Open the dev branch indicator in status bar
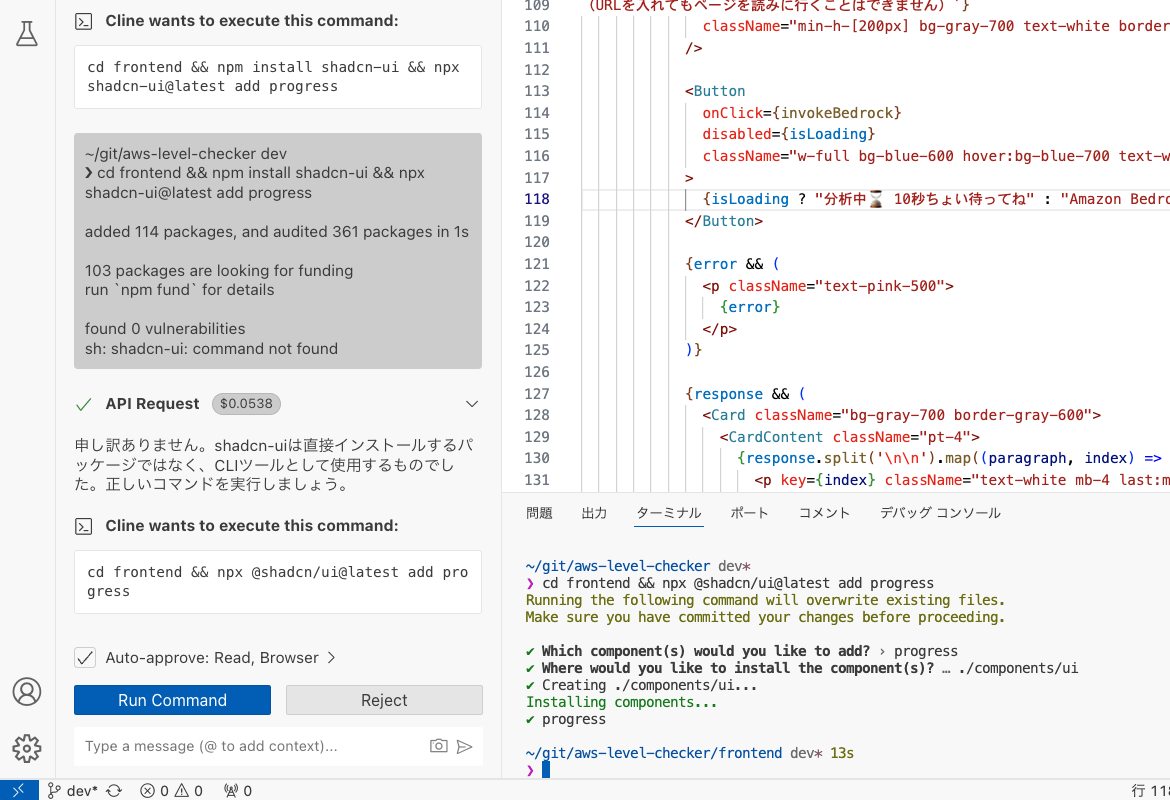Viewport: 1170px width, 800px height. click(x=72, y=790)
